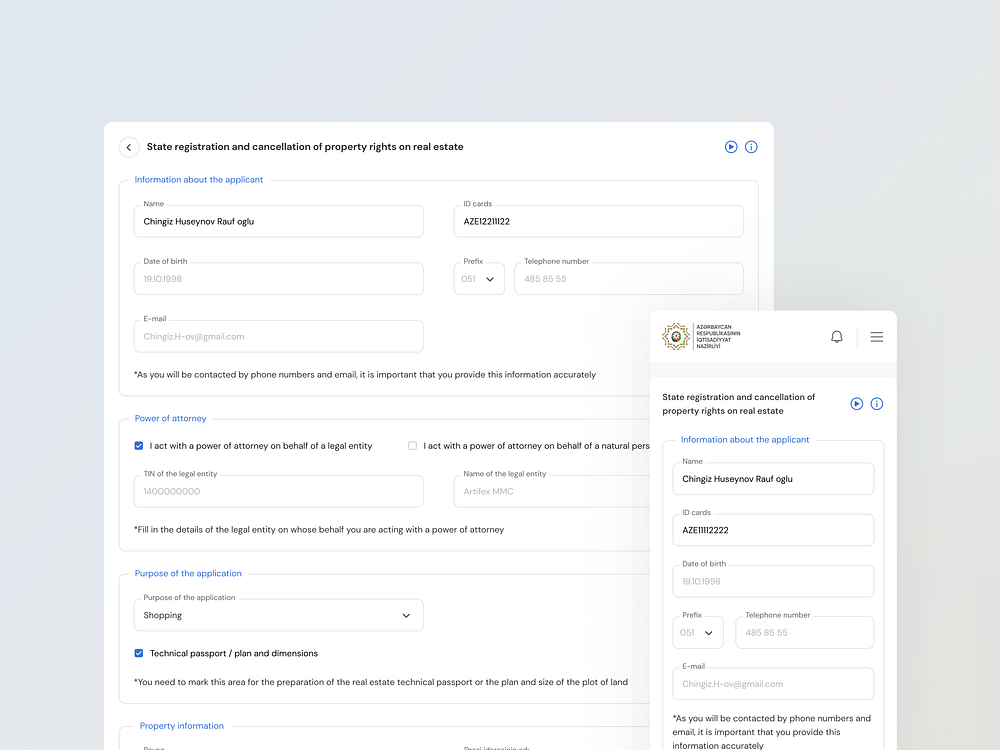1000x750 pixels.
Task: Check power of attorney for natural person
Action: (412, 446)
